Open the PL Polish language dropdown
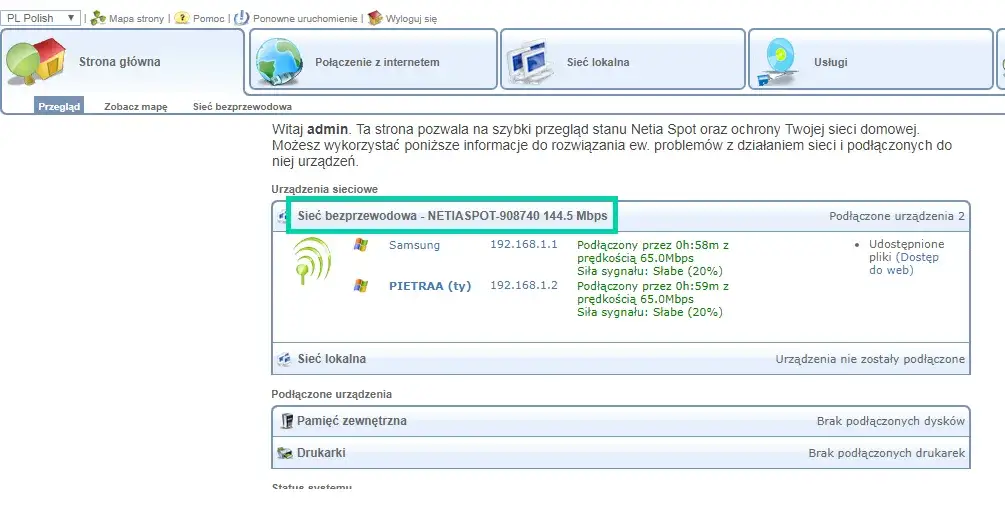The image size is (1005, 509). 40,18
